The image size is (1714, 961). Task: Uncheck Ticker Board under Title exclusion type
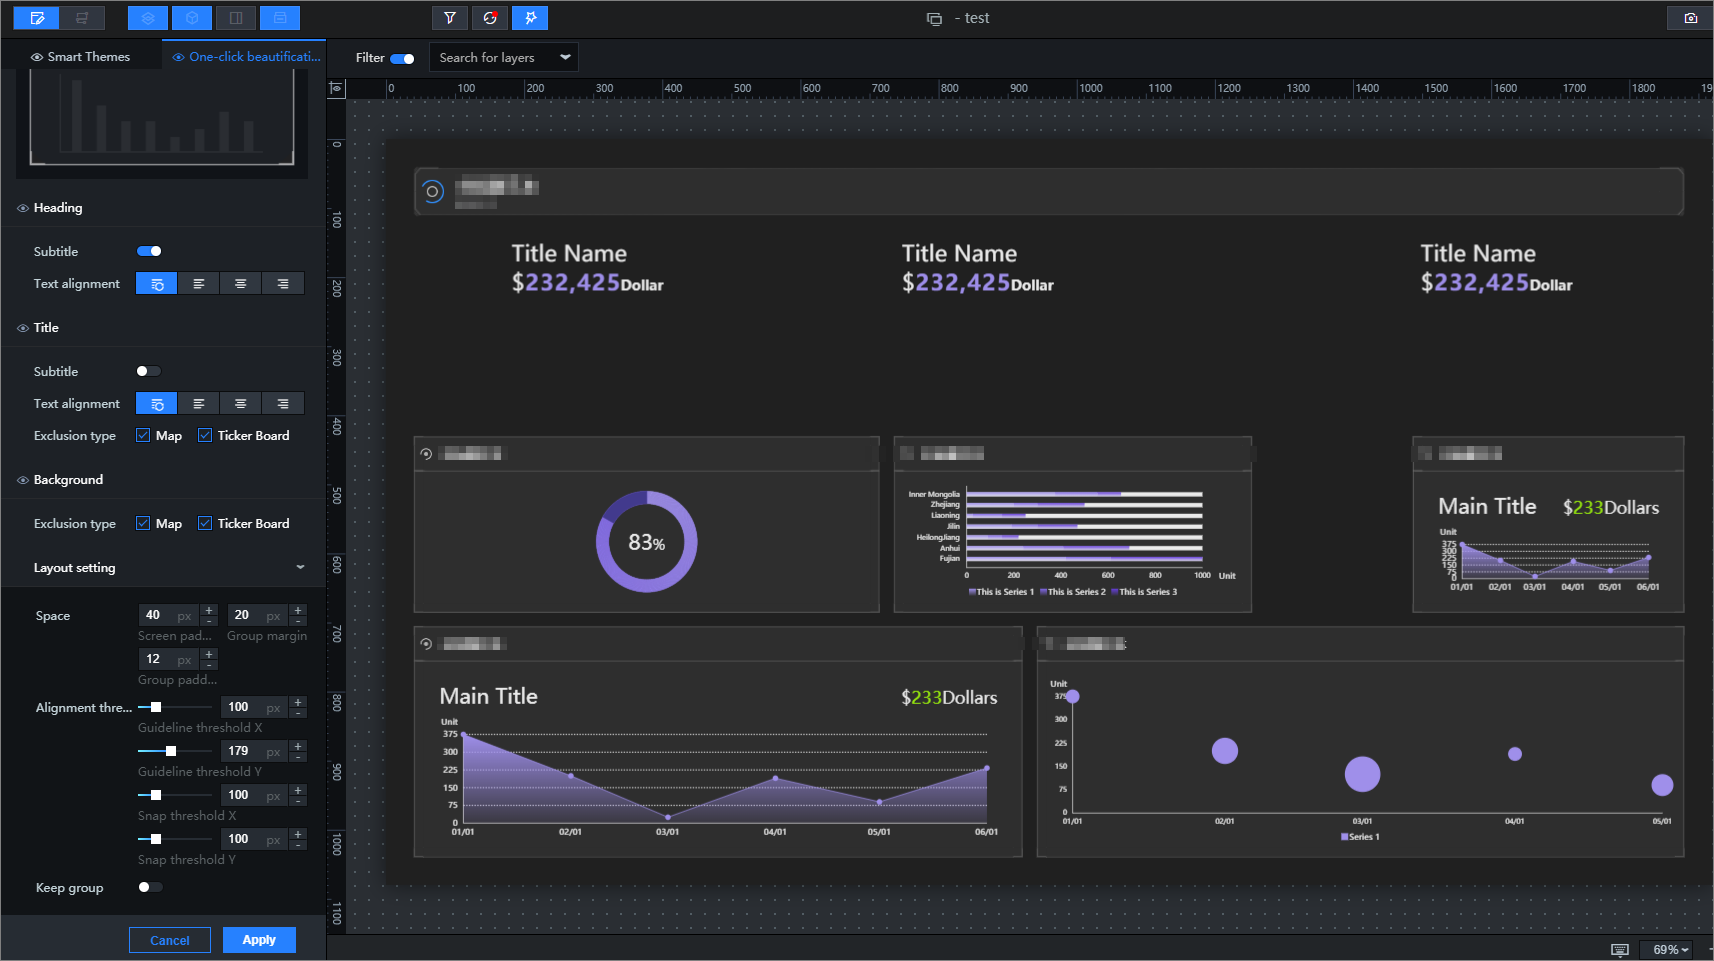coord(205,435)
